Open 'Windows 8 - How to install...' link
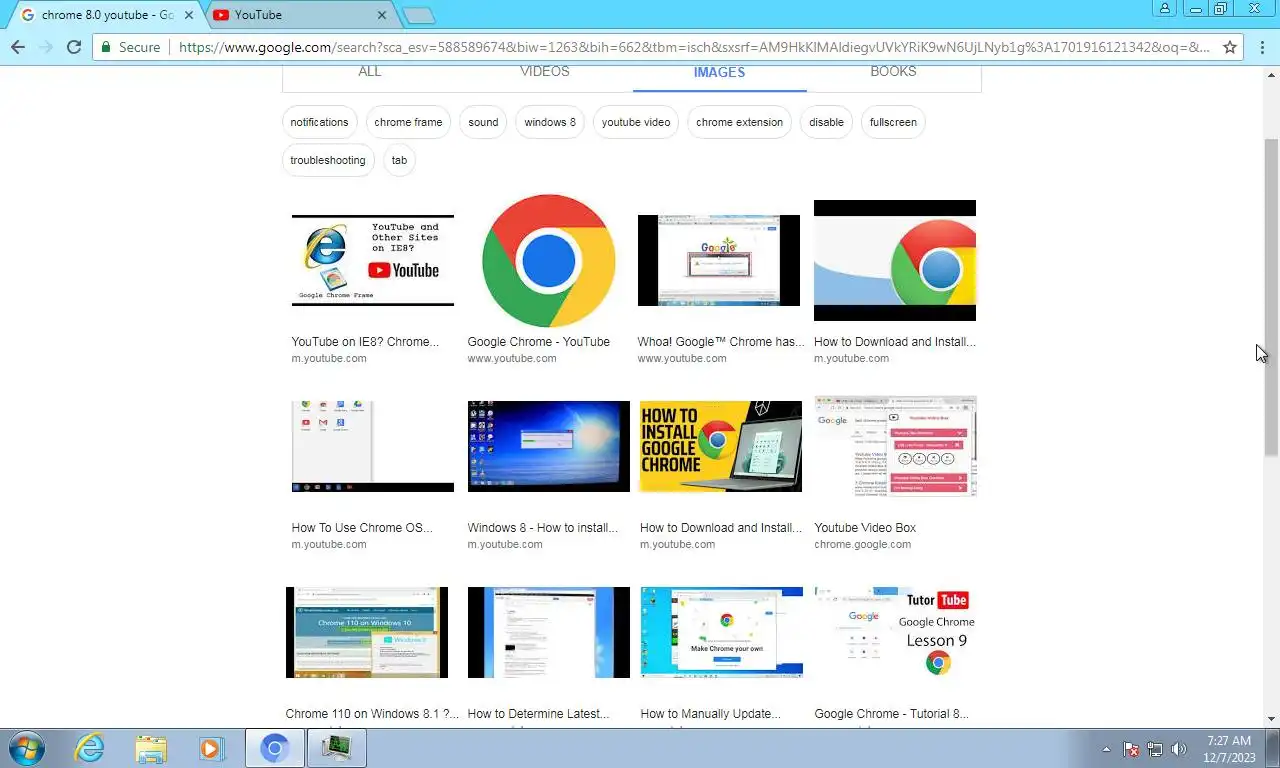Image resolution: width=1280 pixels, height=768 pixels. click(x=543, y=528)
